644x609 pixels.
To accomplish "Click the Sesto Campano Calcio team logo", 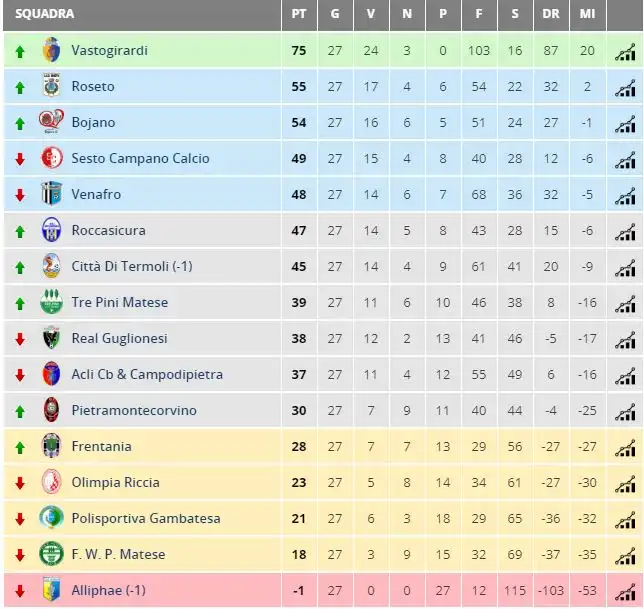I will tap(52, 158).
